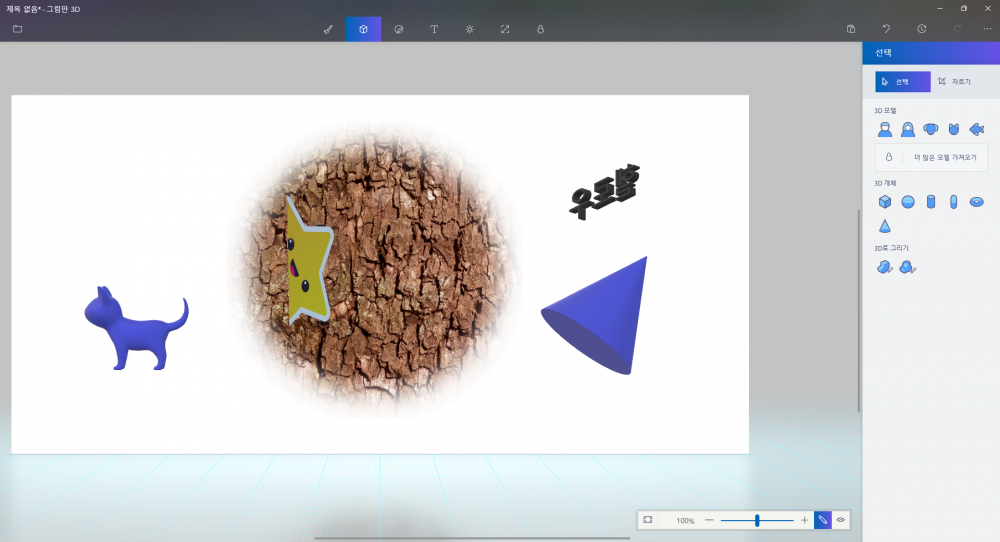The height and width of the screenshot is (542, 1000).
Task: Select the Brushes tool in top toolbar
Action: pyautogui.click(x=328, y=29)
